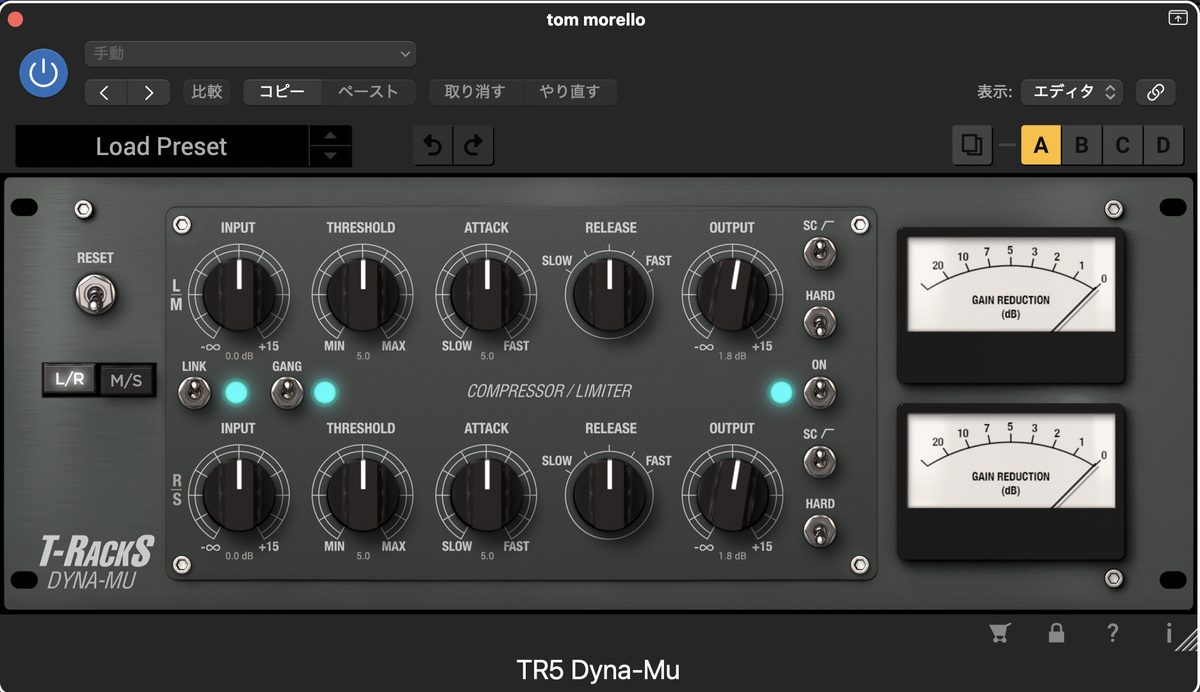Select snapshot B
This screenshot has height=692, width=1200.
(x=1082, y=146)
